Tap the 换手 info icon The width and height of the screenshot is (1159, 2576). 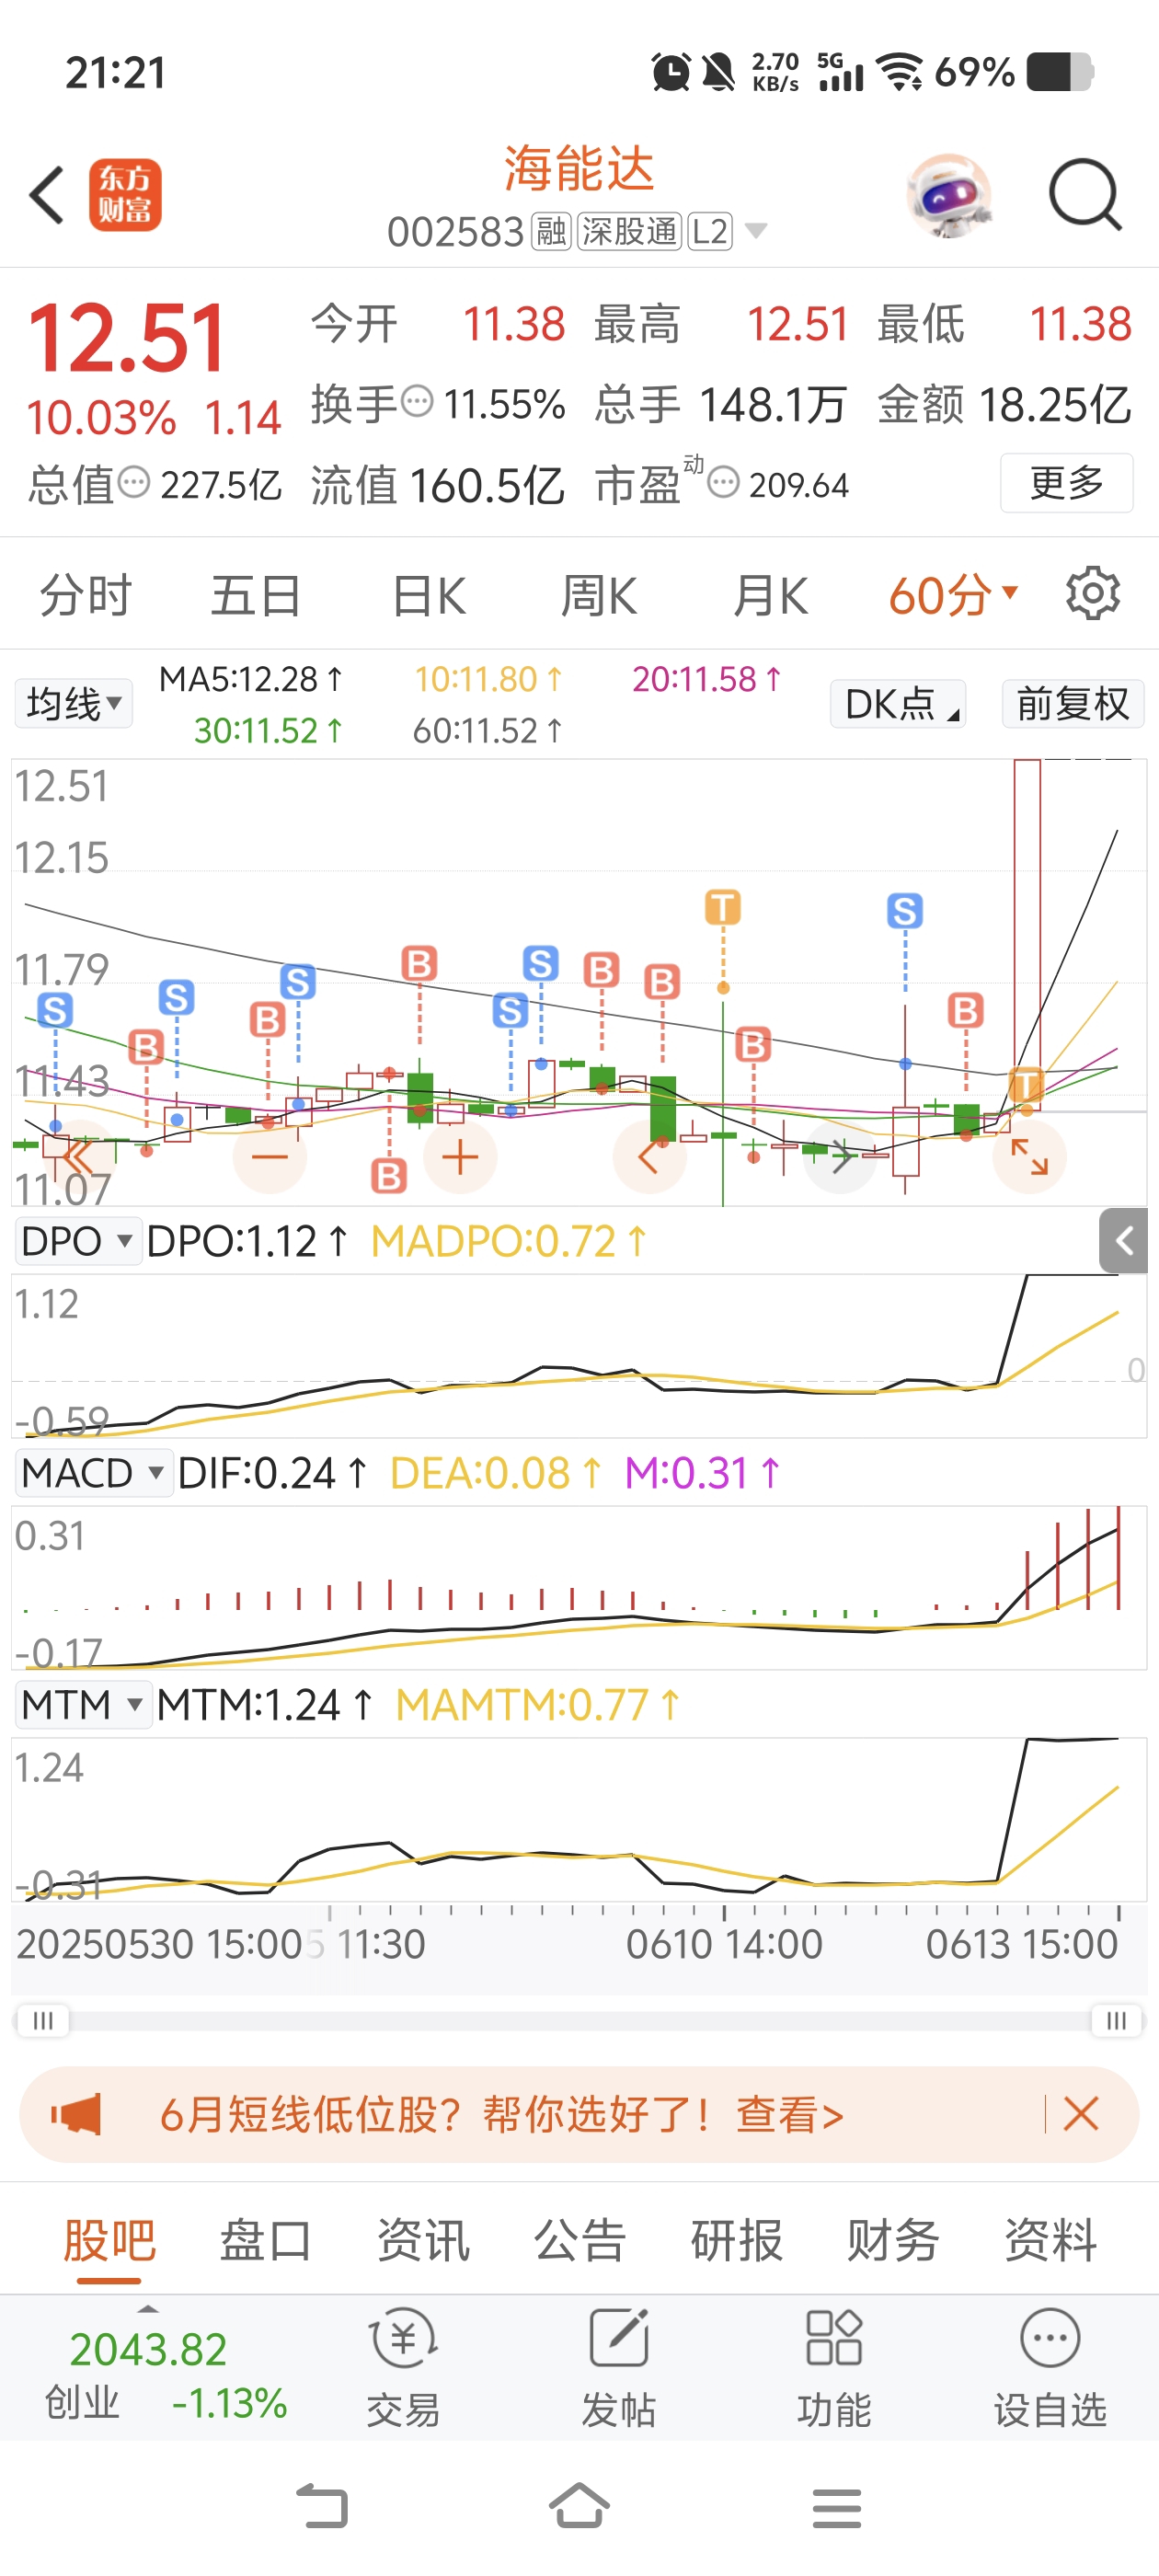pyautogui.click(x=417, y=402)
